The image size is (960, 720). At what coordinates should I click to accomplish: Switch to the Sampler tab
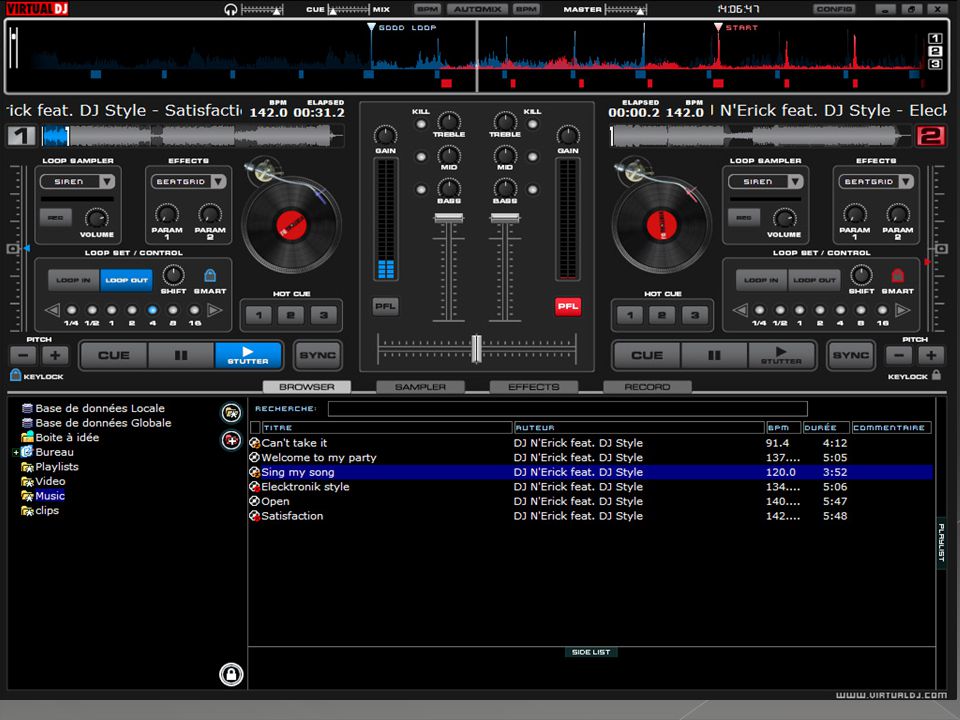(x=421, y=387)
